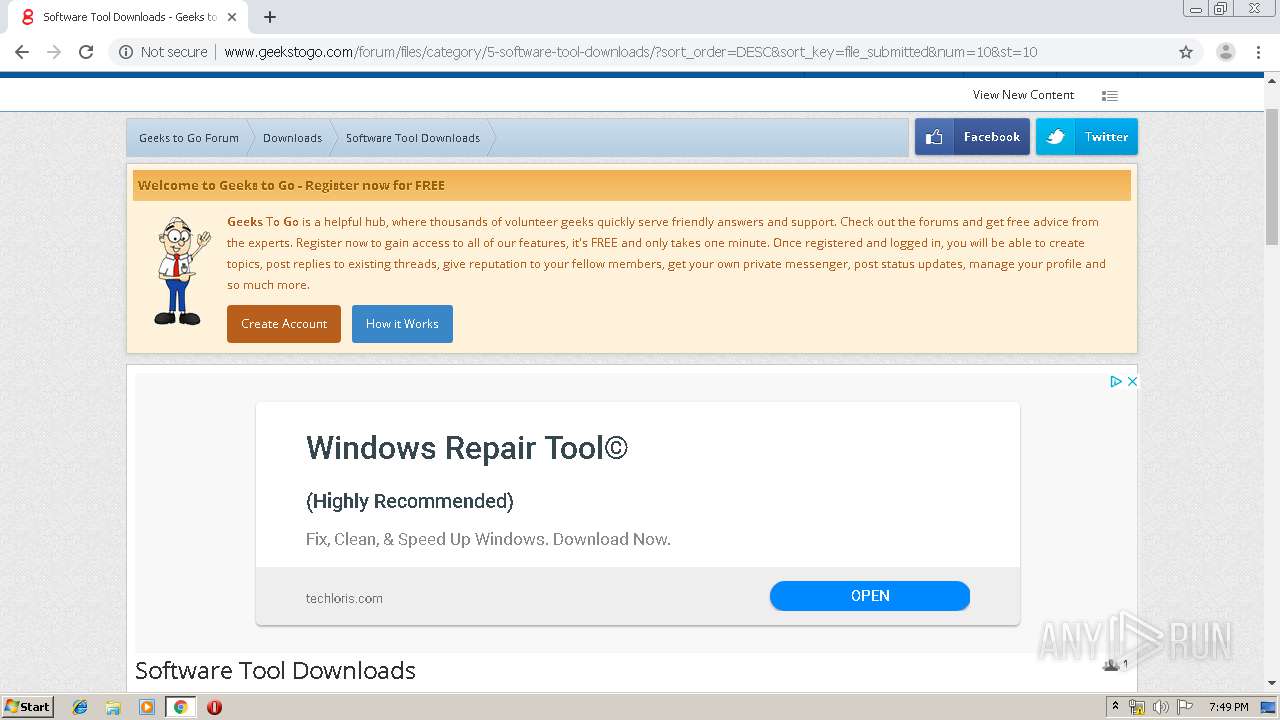Viewport: 1280px width, 720px height.
Task: Click the OPEN button in the ad
Action: (x=870, y=596)
